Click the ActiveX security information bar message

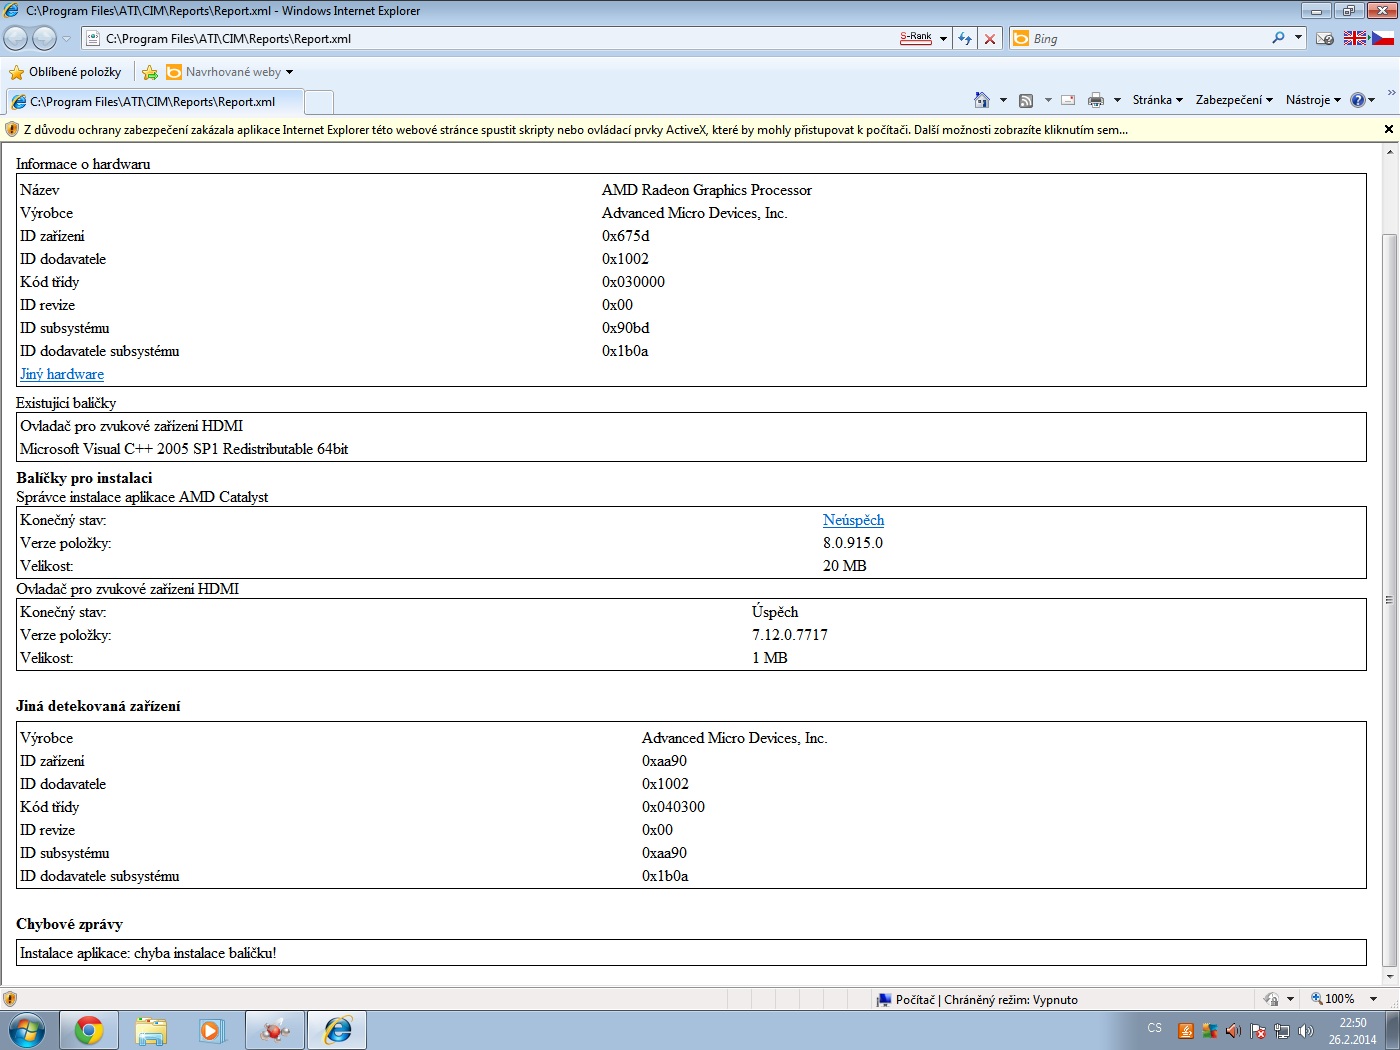(x=576, y=129)
